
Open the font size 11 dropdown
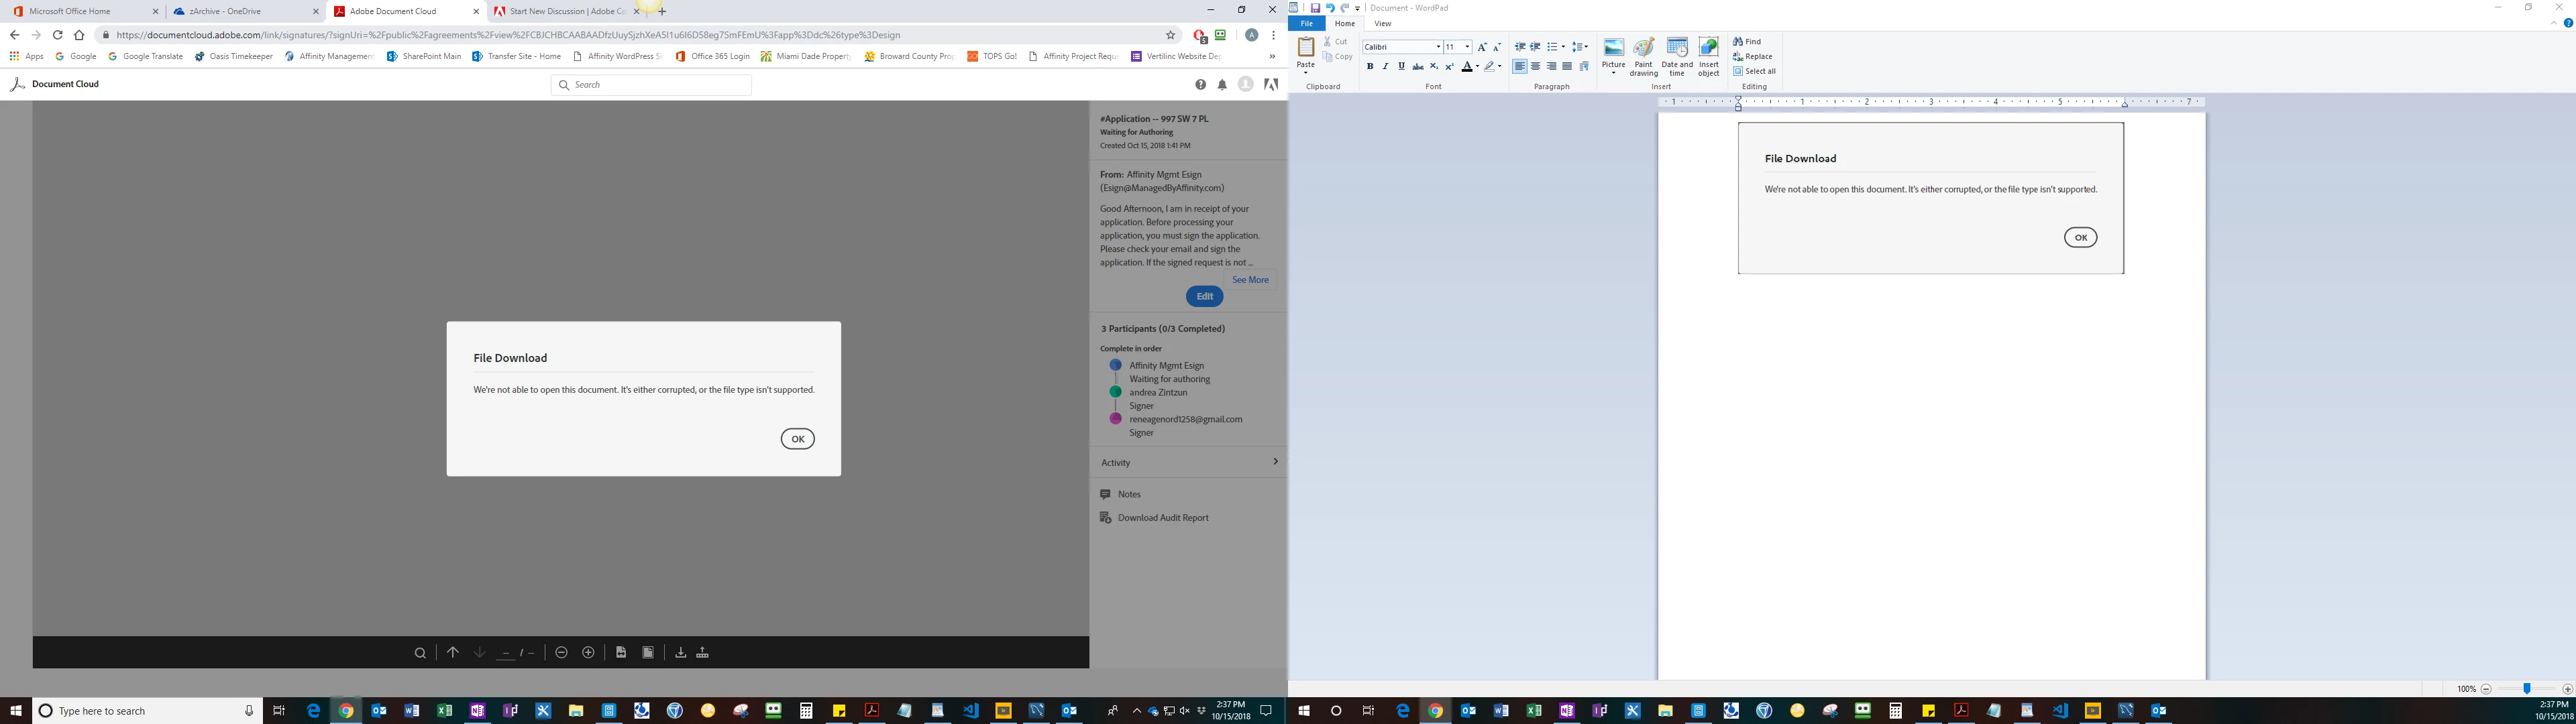pyautogui.click(x=1467, y=47)
